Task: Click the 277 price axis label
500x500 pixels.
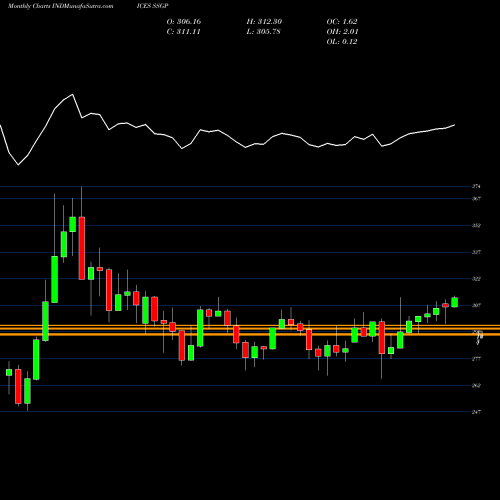Action: click(476, 359)
